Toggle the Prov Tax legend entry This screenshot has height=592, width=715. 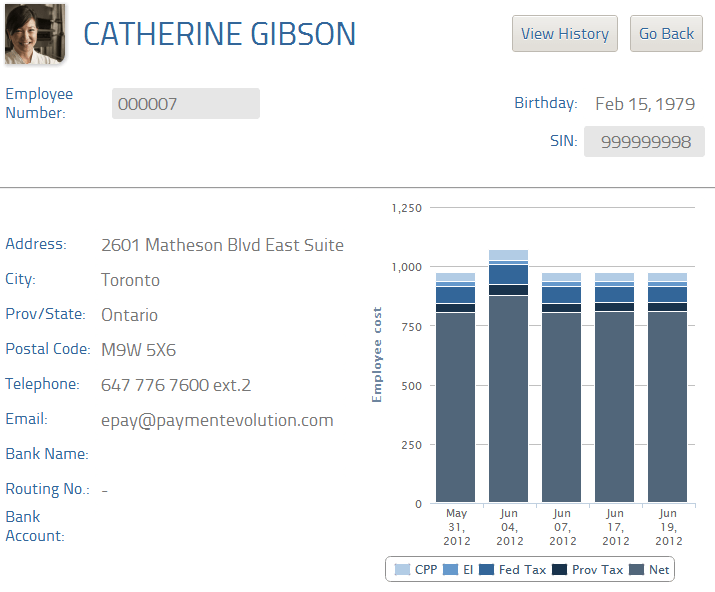[x=587, y=570]
